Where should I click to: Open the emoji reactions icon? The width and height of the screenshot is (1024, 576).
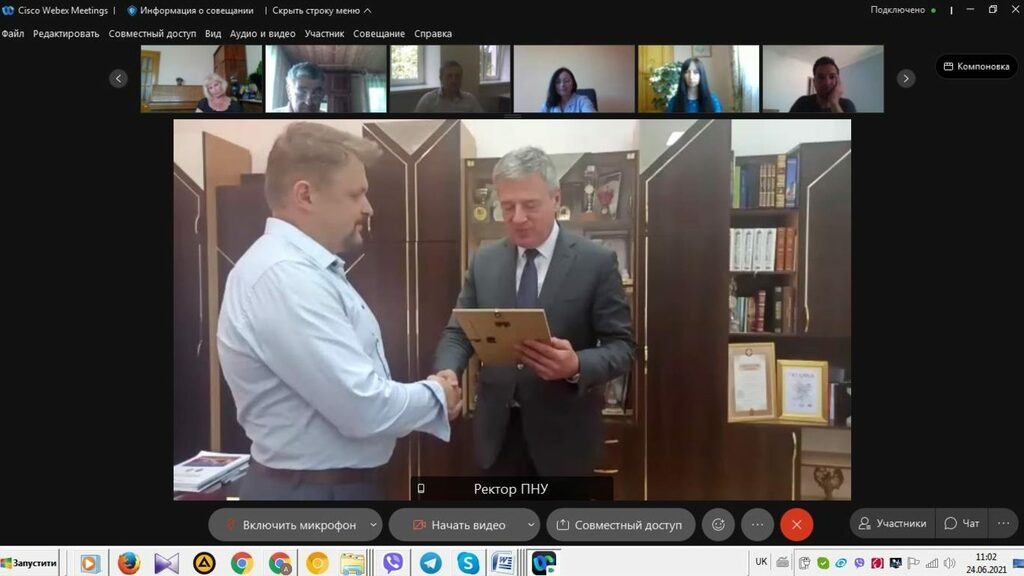[718, 525]
